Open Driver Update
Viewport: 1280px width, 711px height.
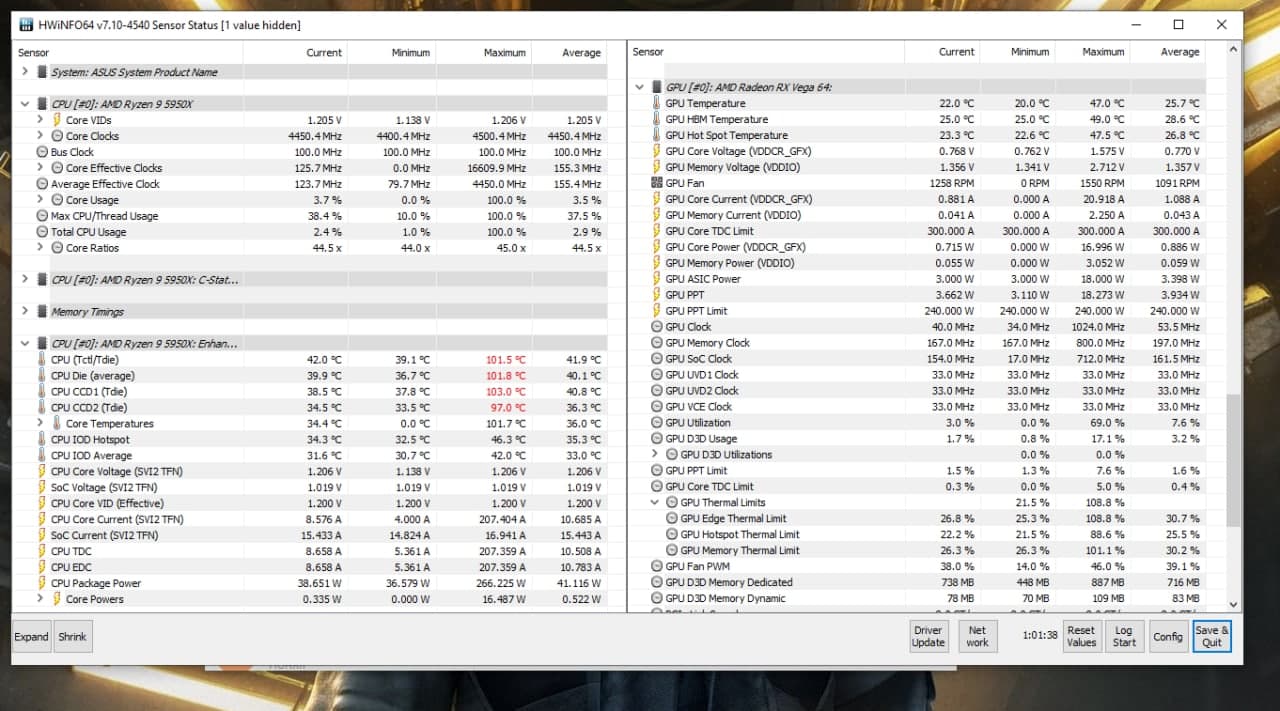(928, 636)
